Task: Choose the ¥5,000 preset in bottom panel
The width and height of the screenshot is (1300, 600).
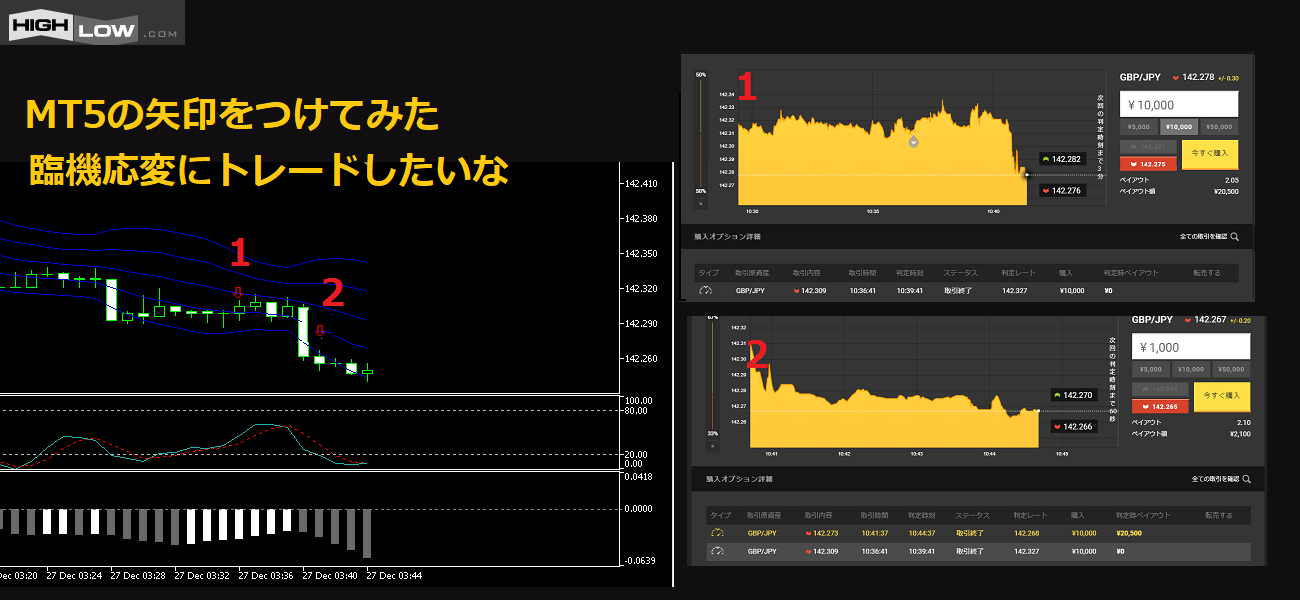Action: pyautogui.click(x=1151, y=370)
